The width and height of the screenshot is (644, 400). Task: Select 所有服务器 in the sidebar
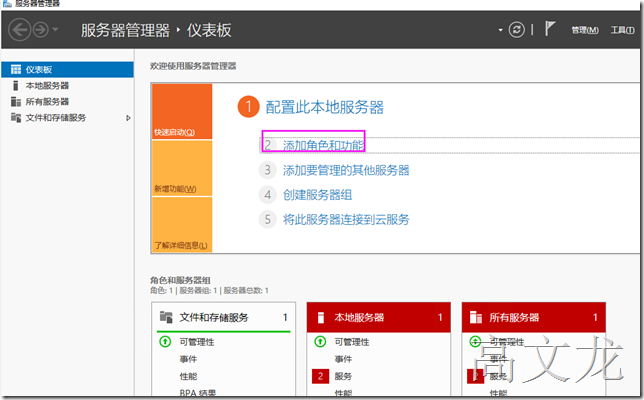[x=67, y=101]
